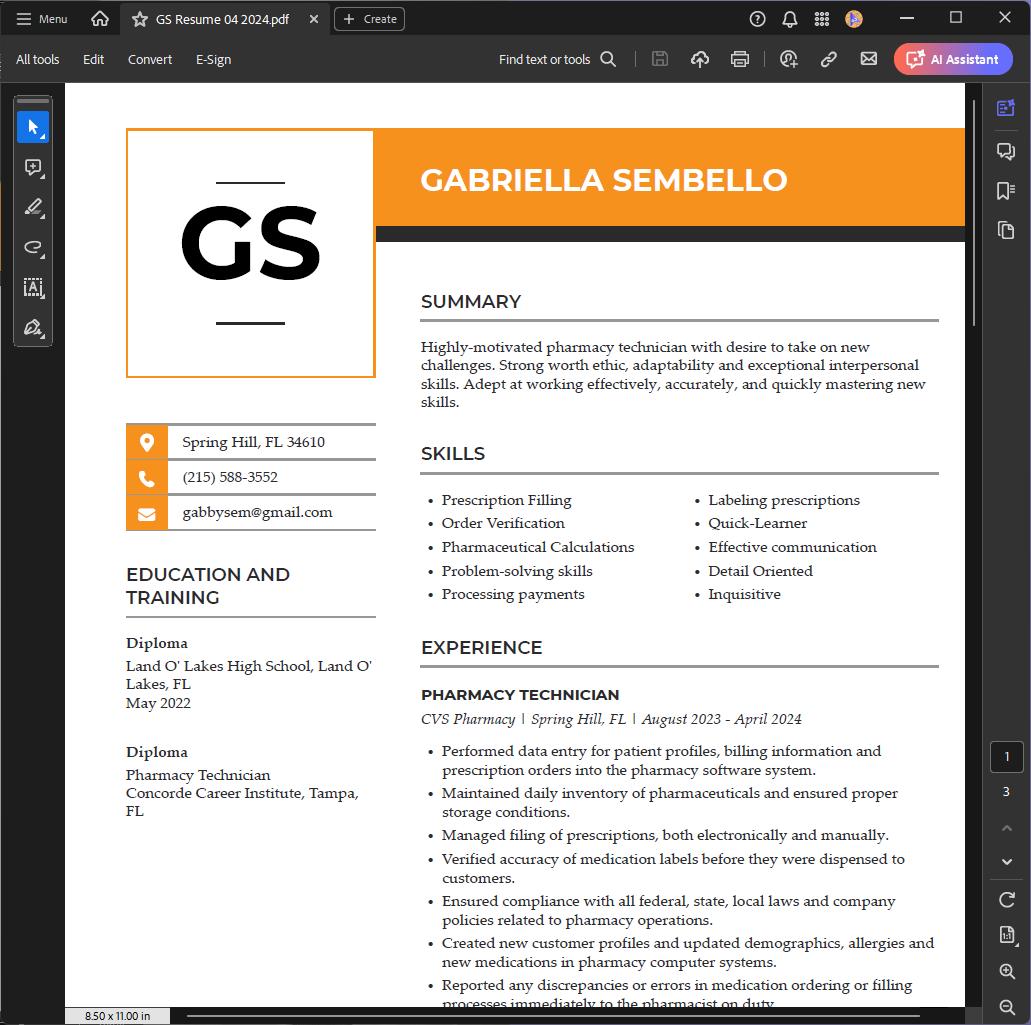This screenshot has height=1025, width=1031.
Task: Open the Comments panel icon
Action: click(1005, 151)
